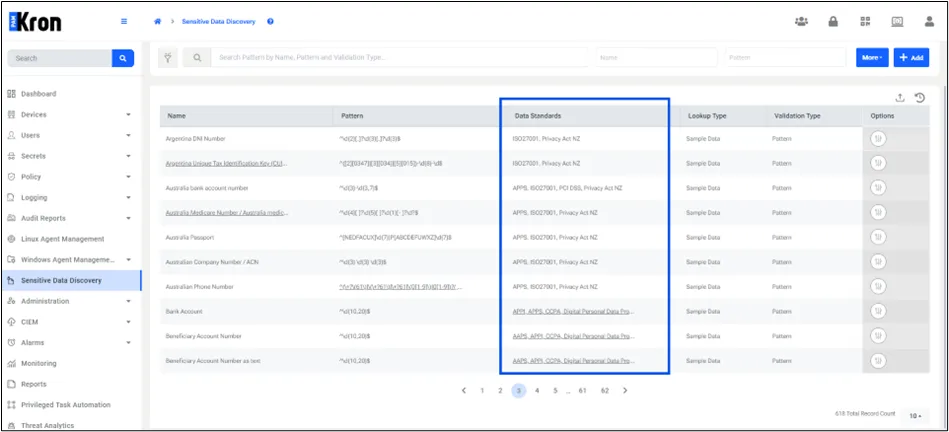This screenshot has height=432, width=949.
Task: Expand the Alarms sidebar menu
Action: [x=128, y=342]
